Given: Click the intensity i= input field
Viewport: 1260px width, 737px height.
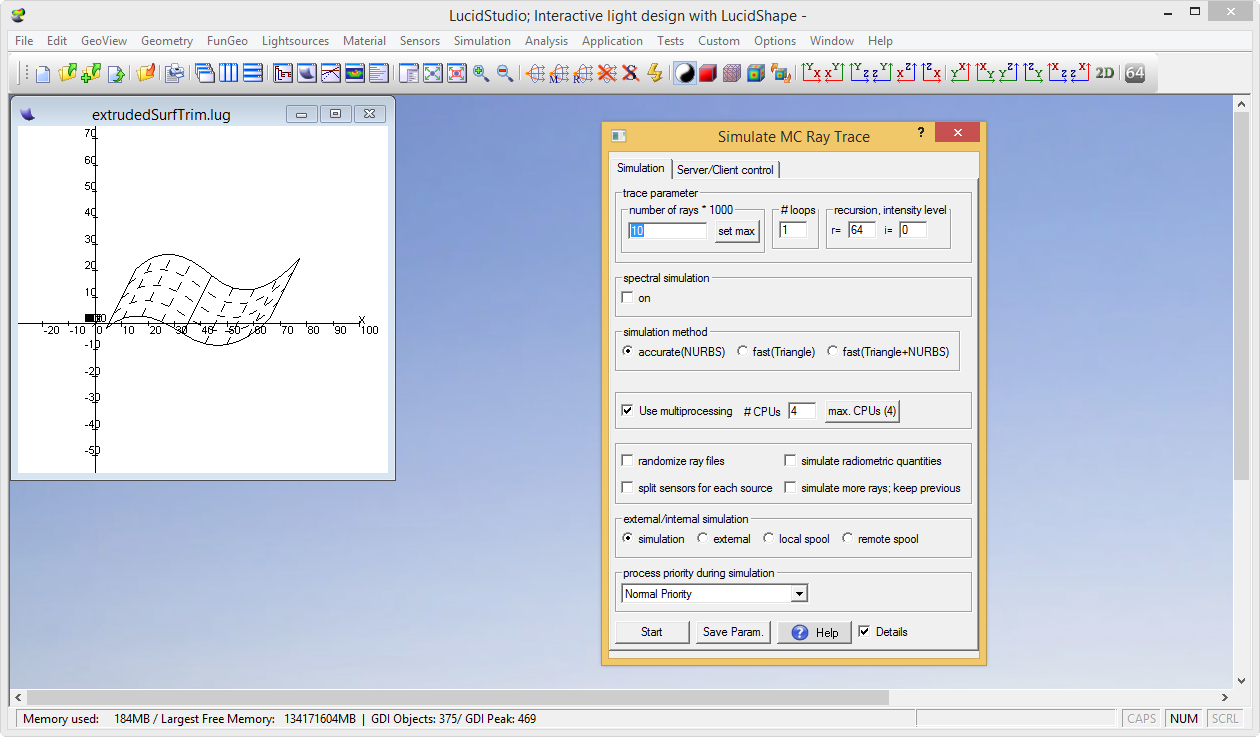Looking at the screenshot, I should 913,230.
